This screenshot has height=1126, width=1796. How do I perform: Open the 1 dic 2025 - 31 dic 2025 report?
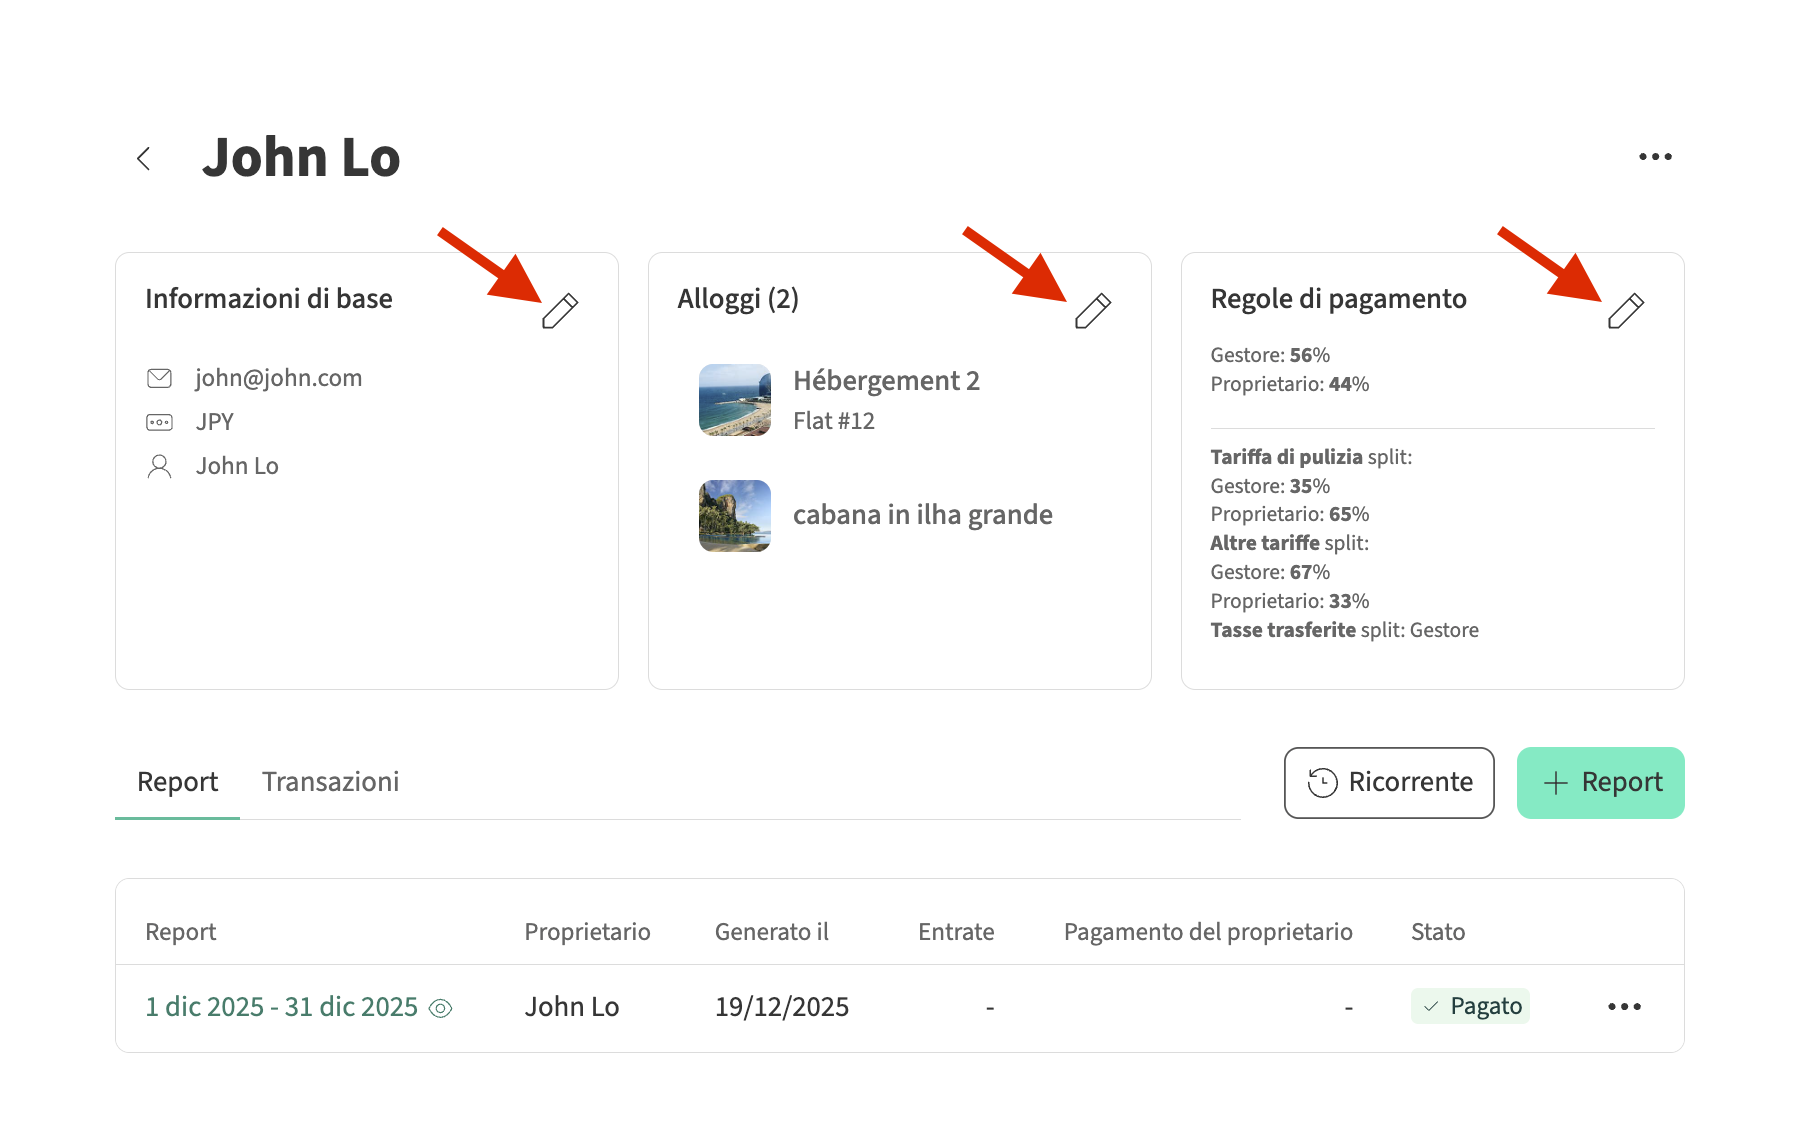[x=281, y=1007]
